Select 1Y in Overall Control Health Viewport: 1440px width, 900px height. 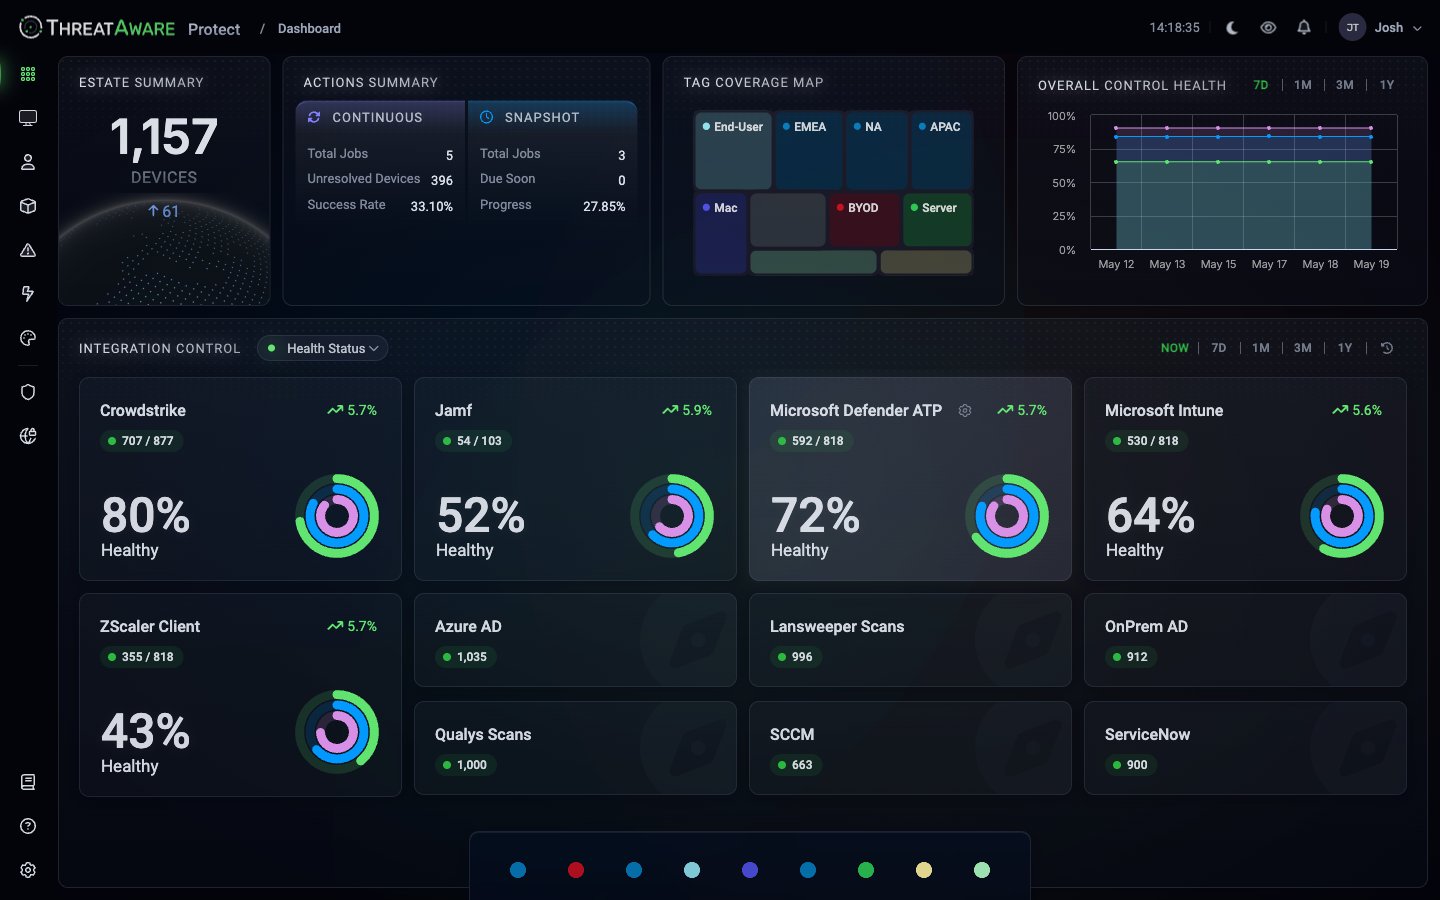pyautogui.click(x=1387, y=85)
